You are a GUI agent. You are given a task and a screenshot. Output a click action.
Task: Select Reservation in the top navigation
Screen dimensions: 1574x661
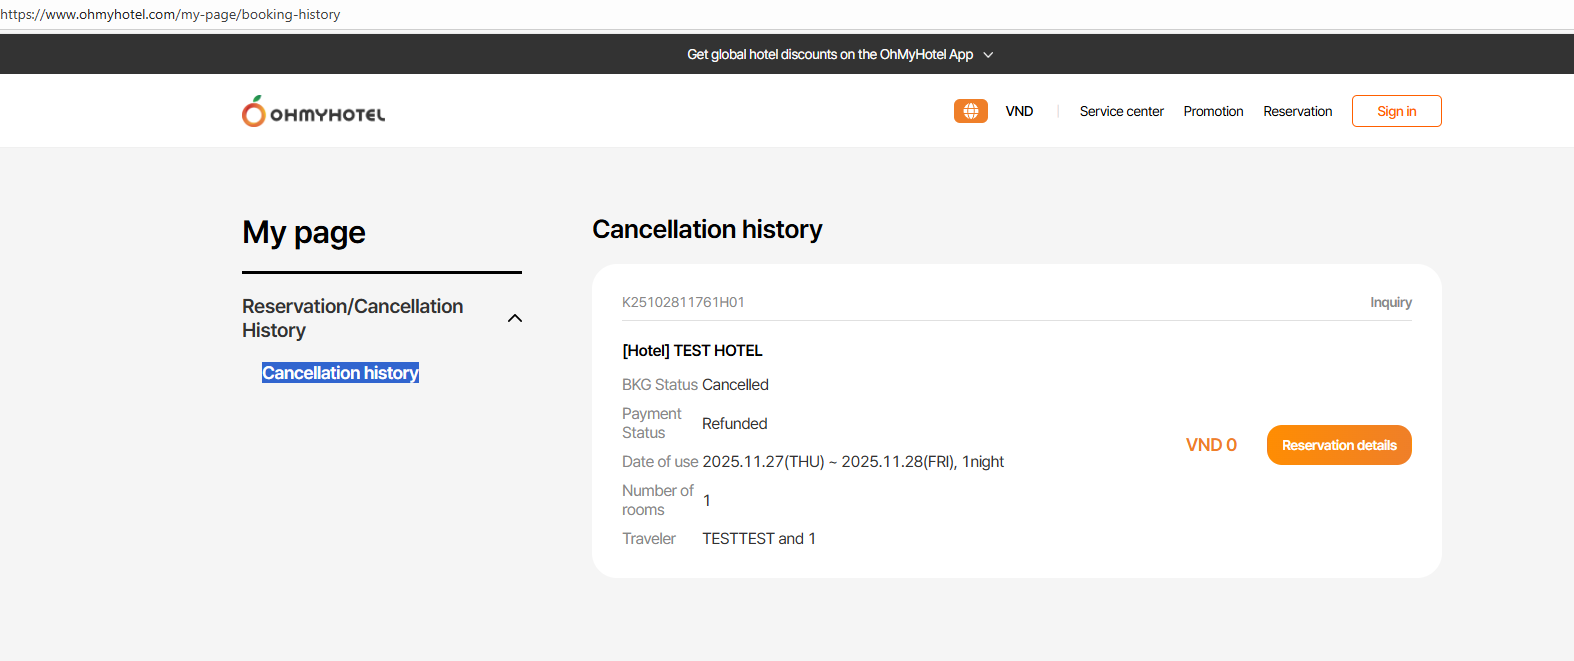(1297, 111)
